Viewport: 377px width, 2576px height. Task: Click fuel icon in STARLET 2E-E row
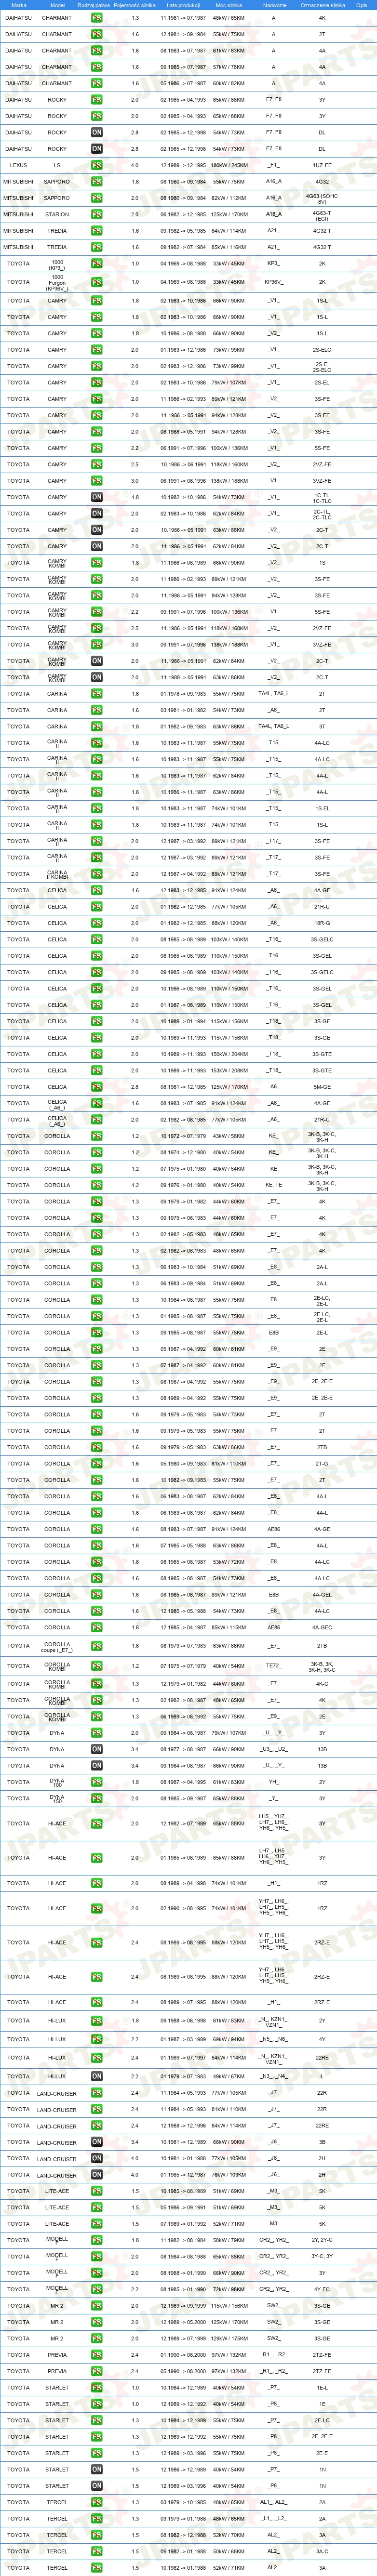click(97, 2453)
